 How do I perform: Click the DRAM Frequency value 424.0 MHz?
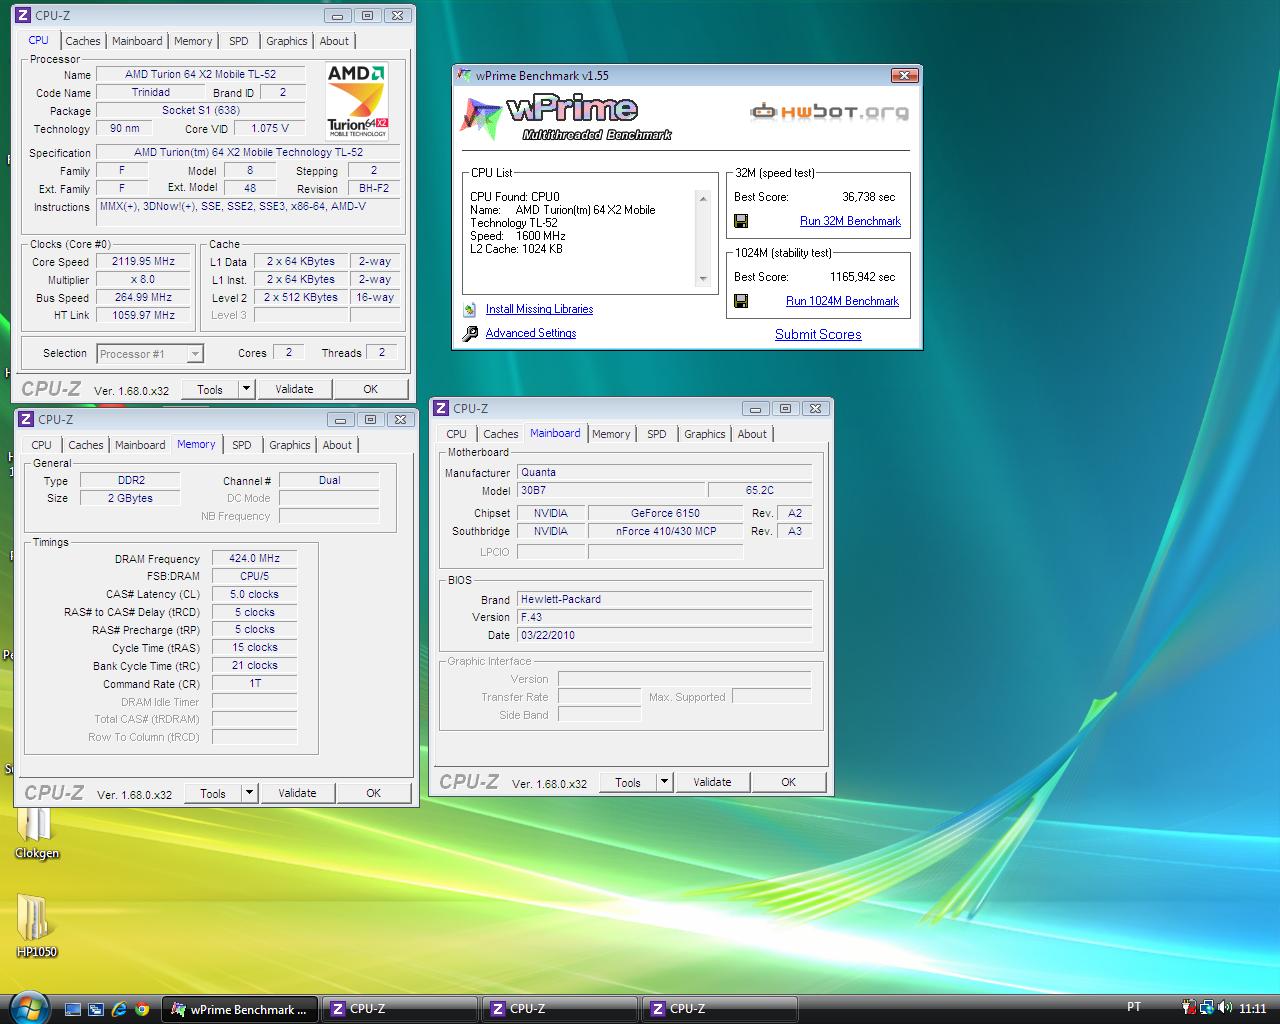tap(254, 558)
